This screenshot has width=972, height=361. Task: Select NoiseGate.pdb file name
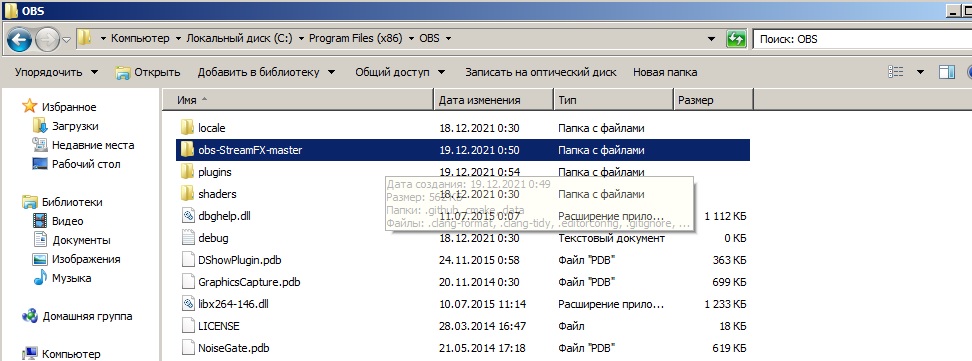click(x=234, y=349)
